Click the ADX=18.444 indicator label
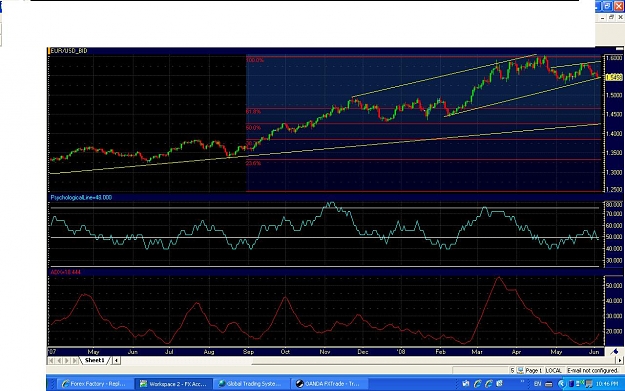 click(65, 272)
